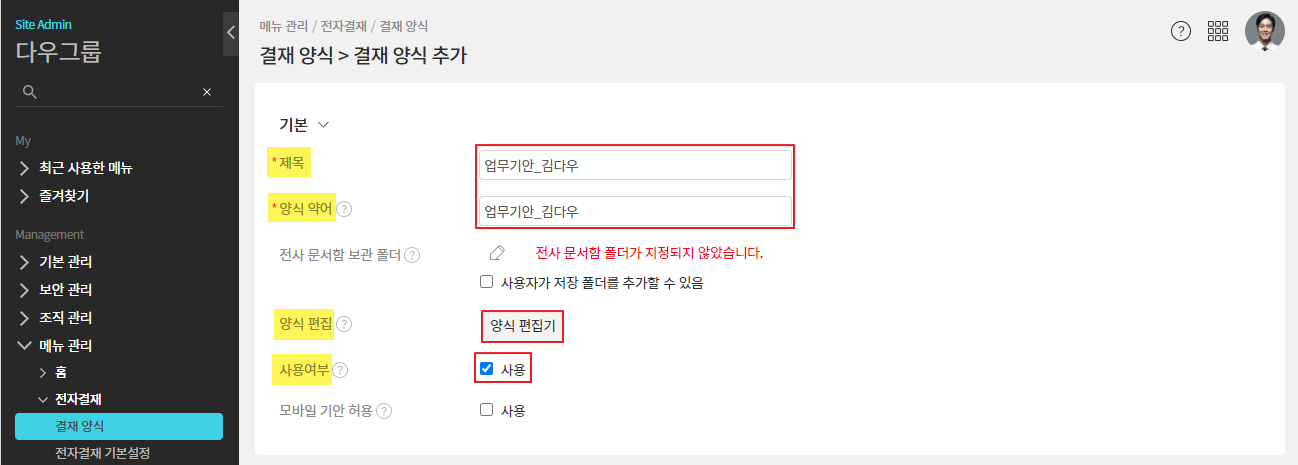Click the user profile avatar

1264,31
